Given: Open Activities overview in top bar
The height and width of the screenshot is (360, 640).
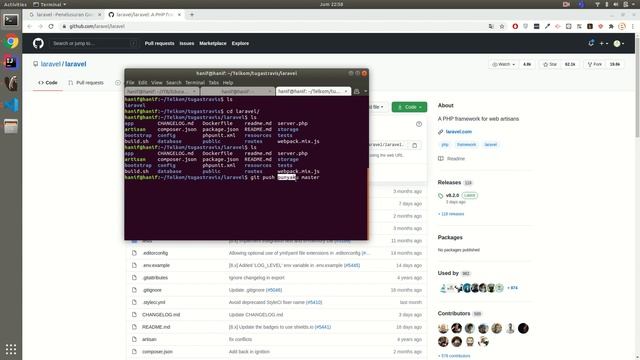Looking at the screenshot, I should tap(15, 4).
